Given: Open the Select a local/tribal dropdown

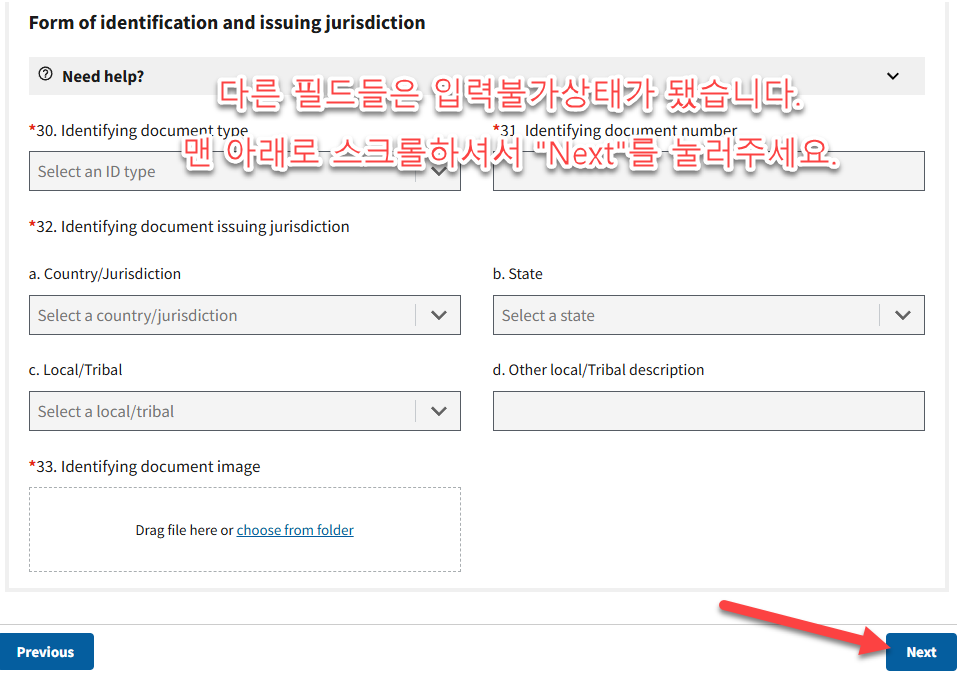Looking at the screenshot, I should point(244,411).
